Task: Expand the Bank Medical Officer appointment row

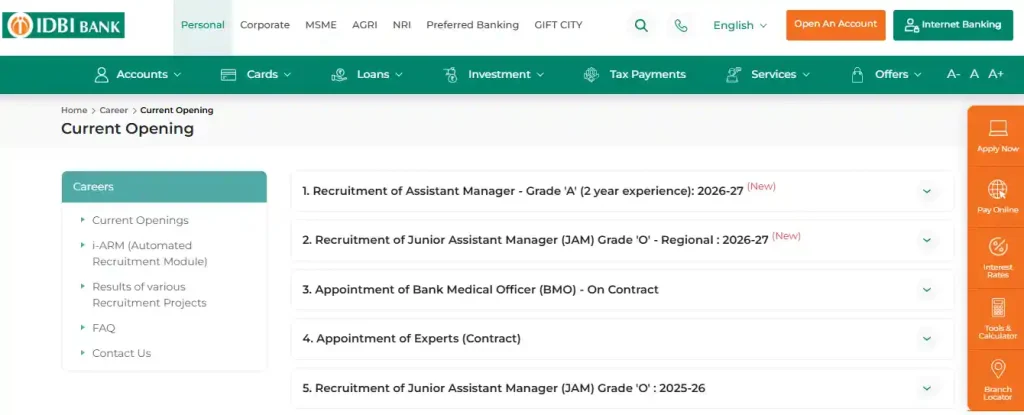Action: tap(926, 290)
